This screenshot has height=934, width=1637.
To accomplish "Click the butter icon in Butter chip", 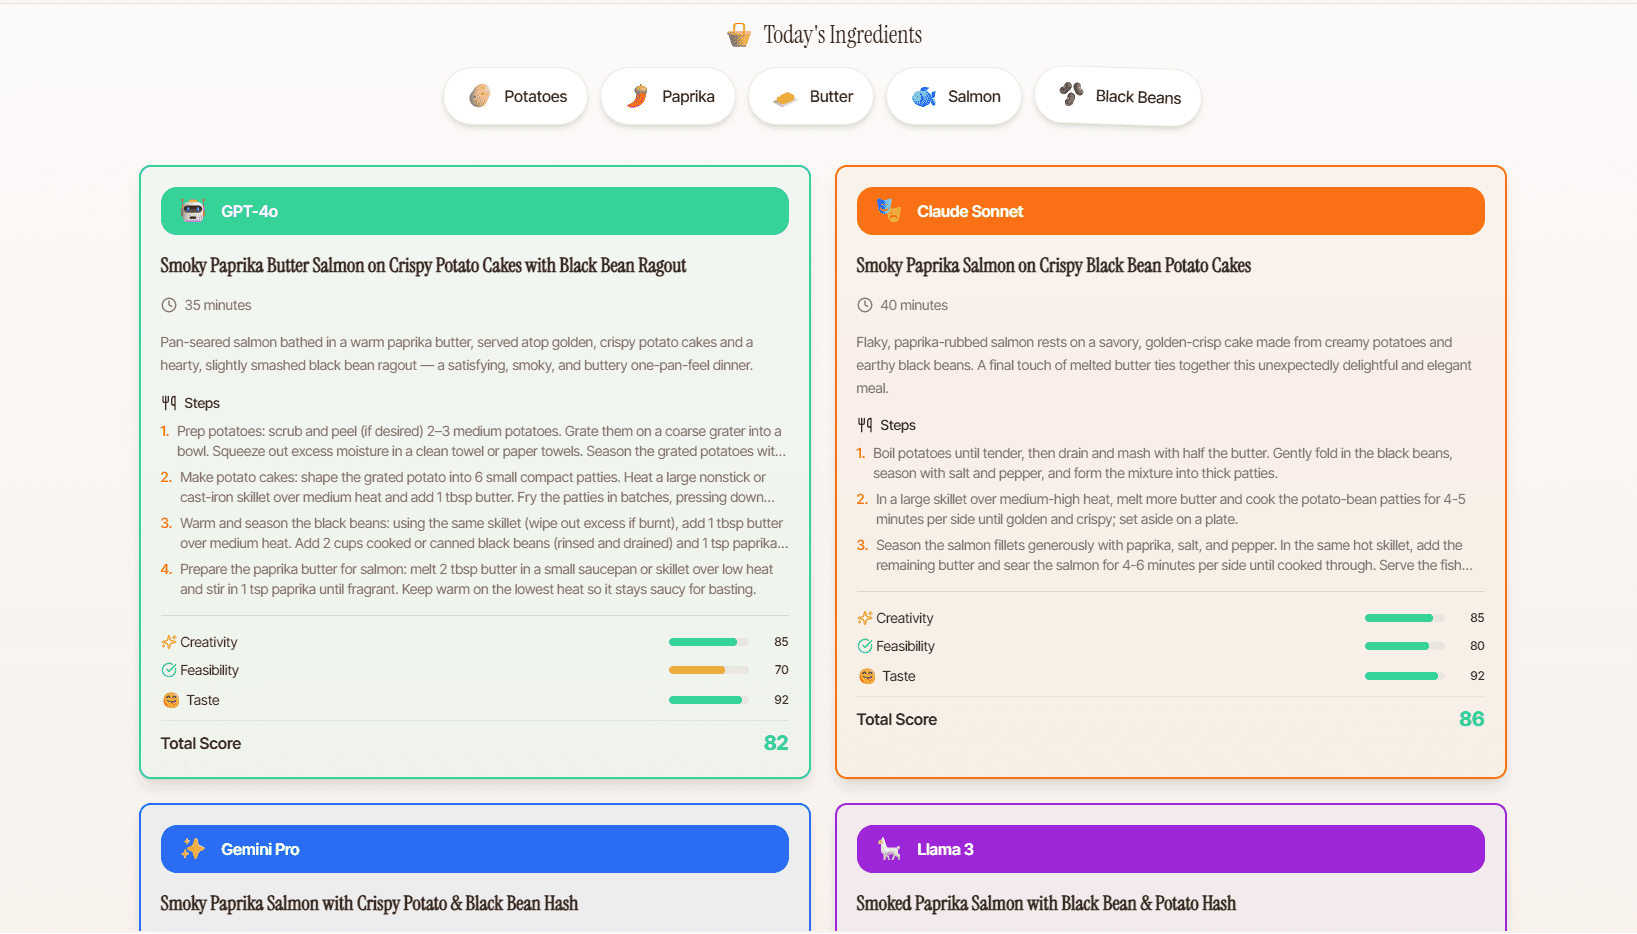I will 785,97.
